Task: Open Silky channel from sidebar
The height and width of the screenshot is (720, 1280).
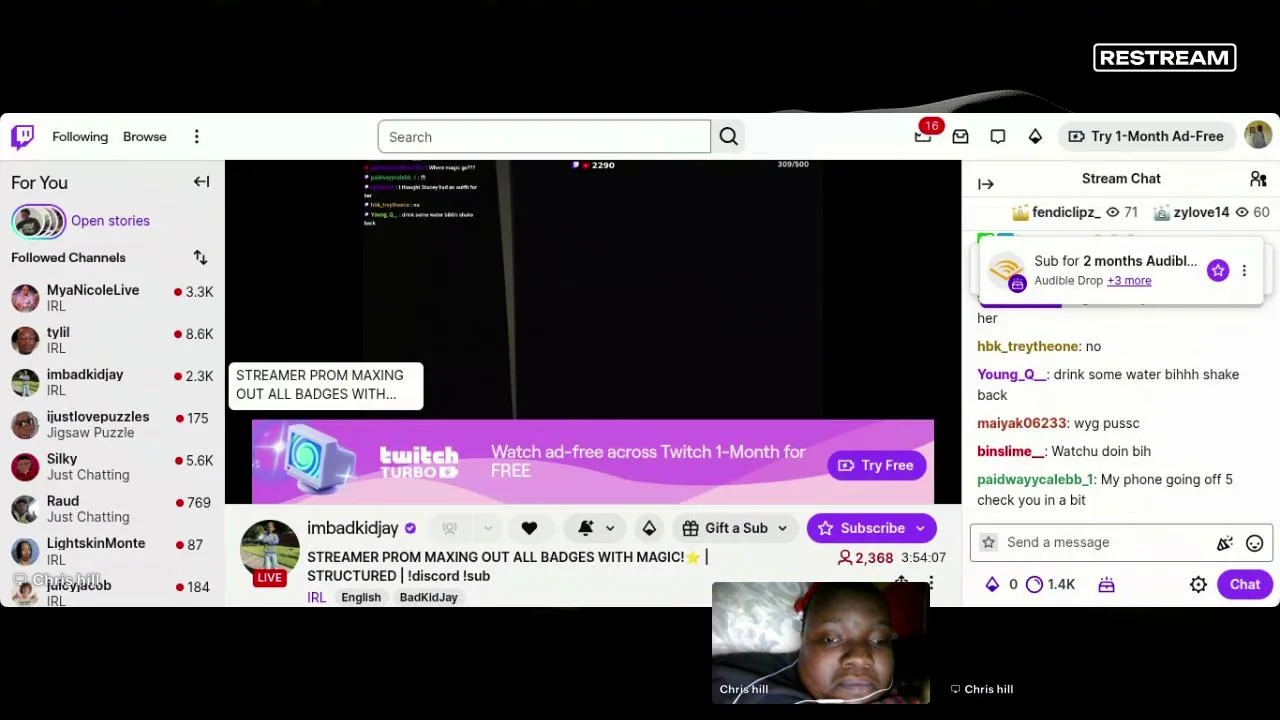Action: (112, 466)
